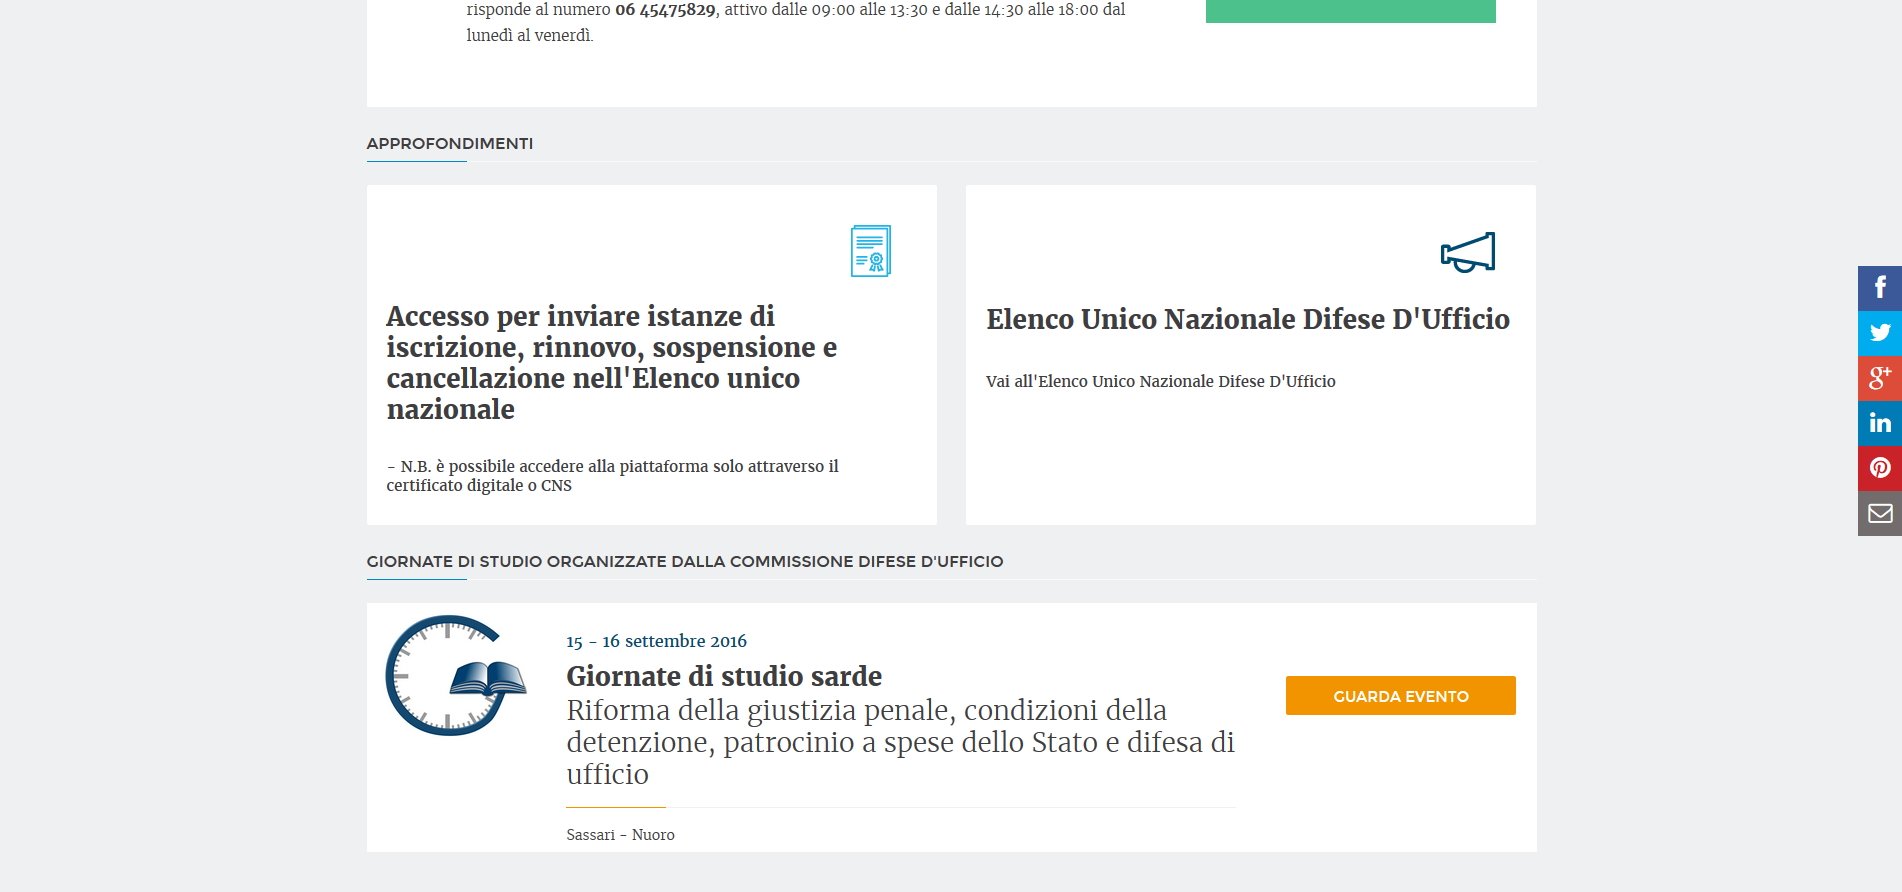Screen dimensions: 1902x892
Task: Share page on LinkedIn
Action: tap(1880, 423)
